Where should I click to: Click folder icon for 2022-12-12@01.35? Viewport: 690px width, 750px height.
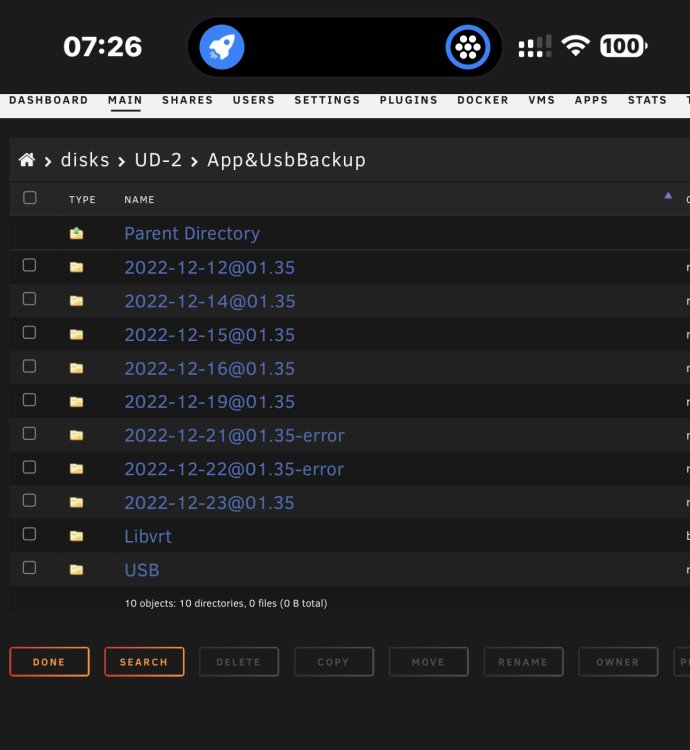(x=77, y=267)
